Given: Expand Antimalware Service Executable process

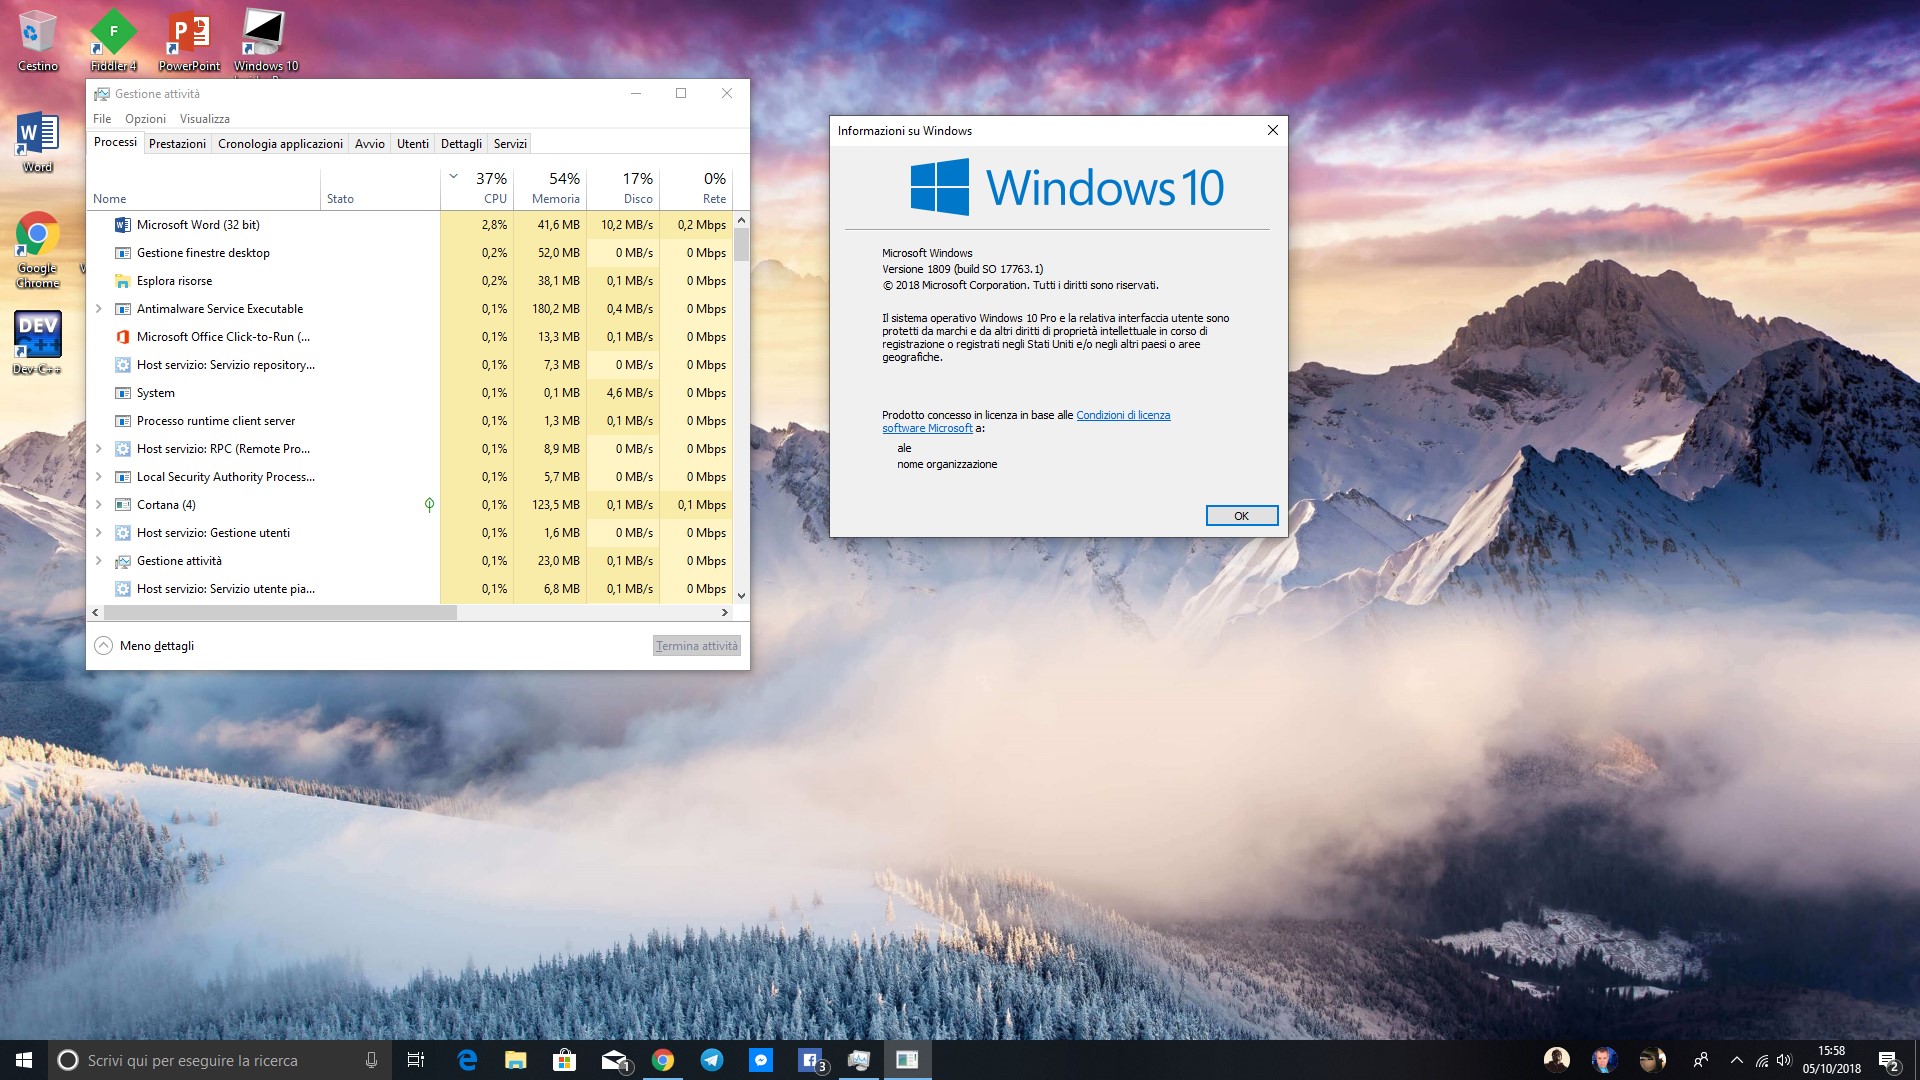Looking at the screenshot, I should pos(98,309).
